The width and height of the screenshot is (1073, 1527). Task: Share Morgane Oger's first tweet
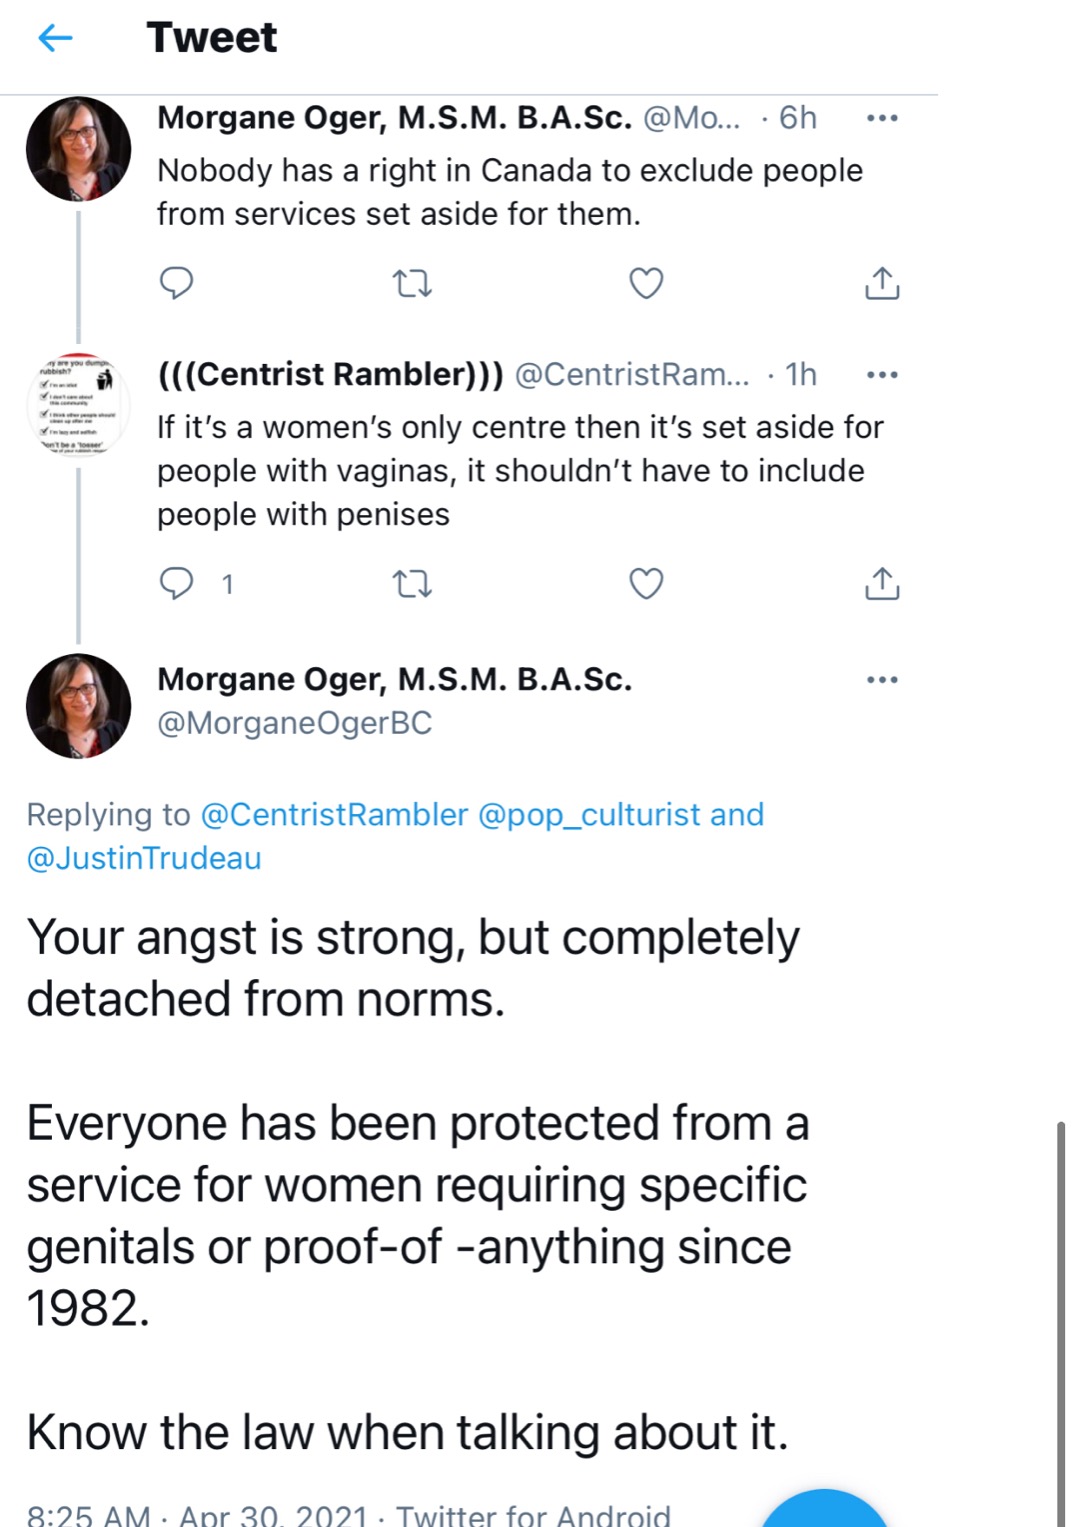pyautogui.click(x=881, y=284)
